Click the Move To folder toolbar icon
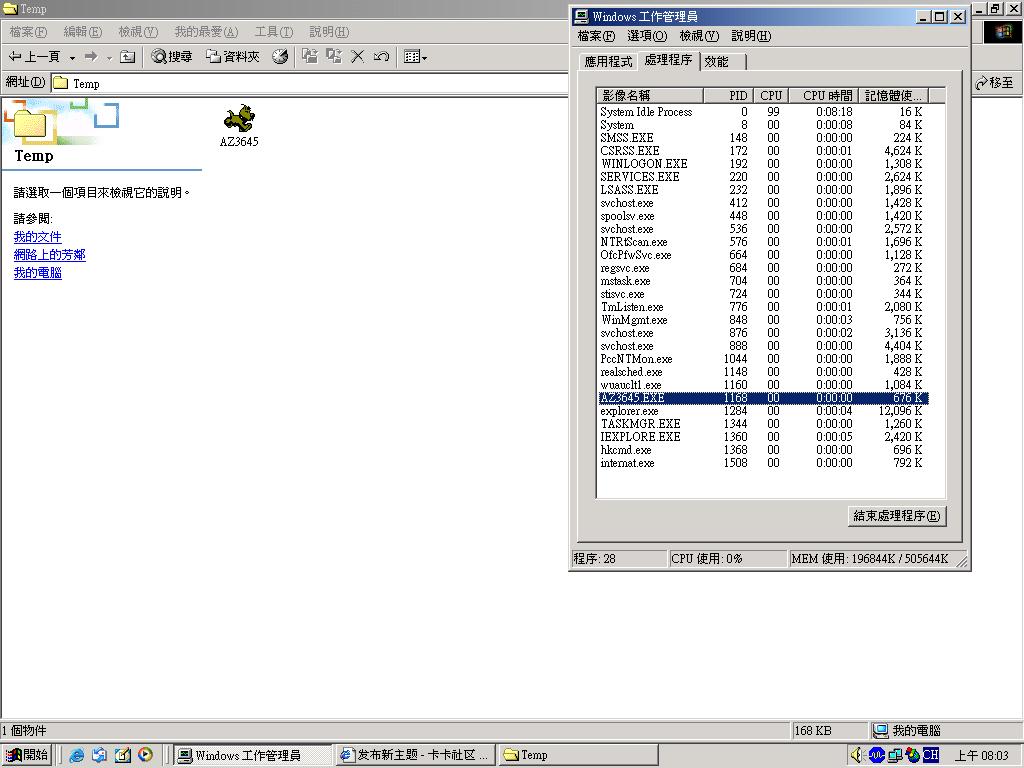This screenshot has height=768, width=1024. point(310,57)
